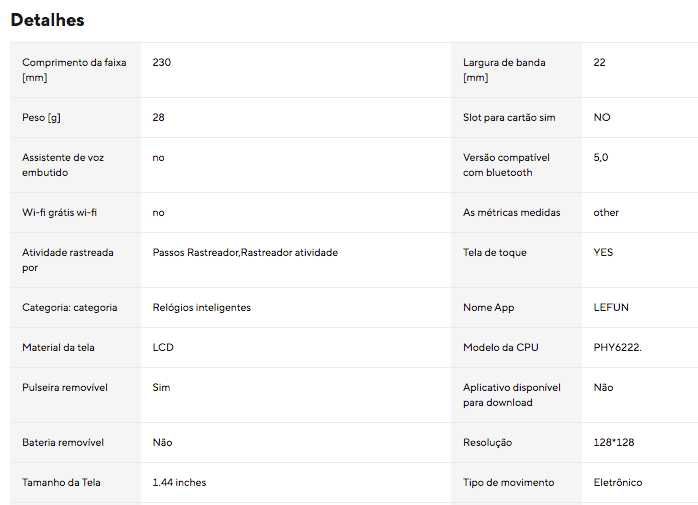Select the As métricas medidas value other
The height and width of the screenshot is (505, 698).
pos(606,212)
